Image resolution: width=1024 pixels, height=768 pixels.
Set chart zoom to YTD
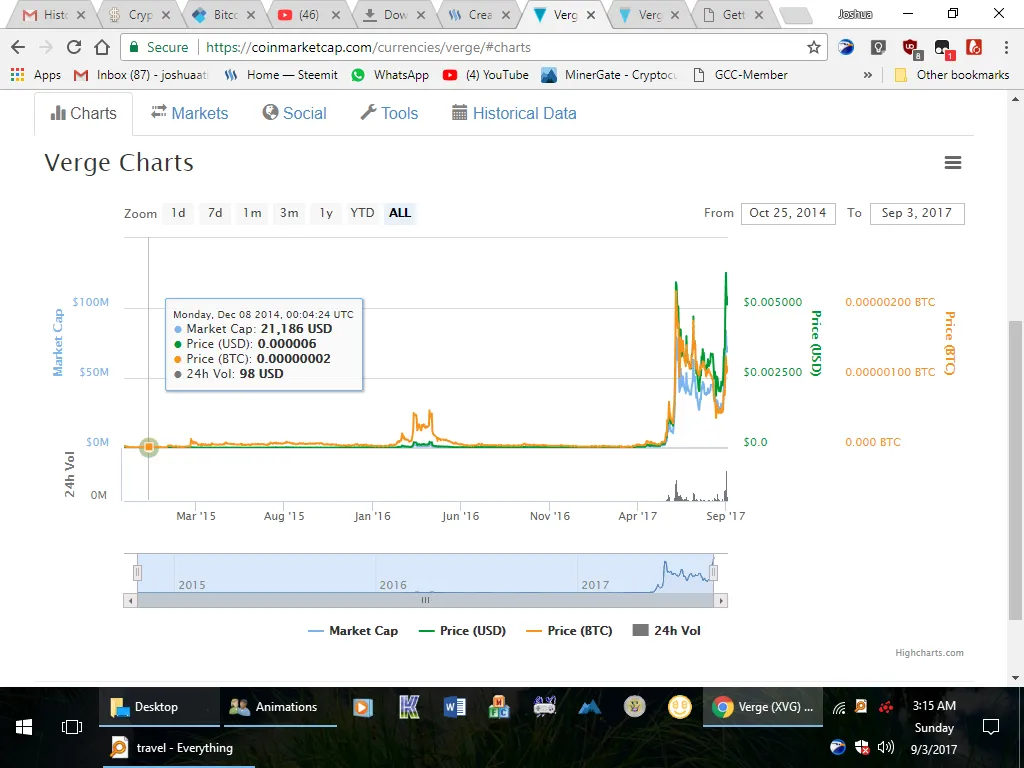(x=362, y=213)
